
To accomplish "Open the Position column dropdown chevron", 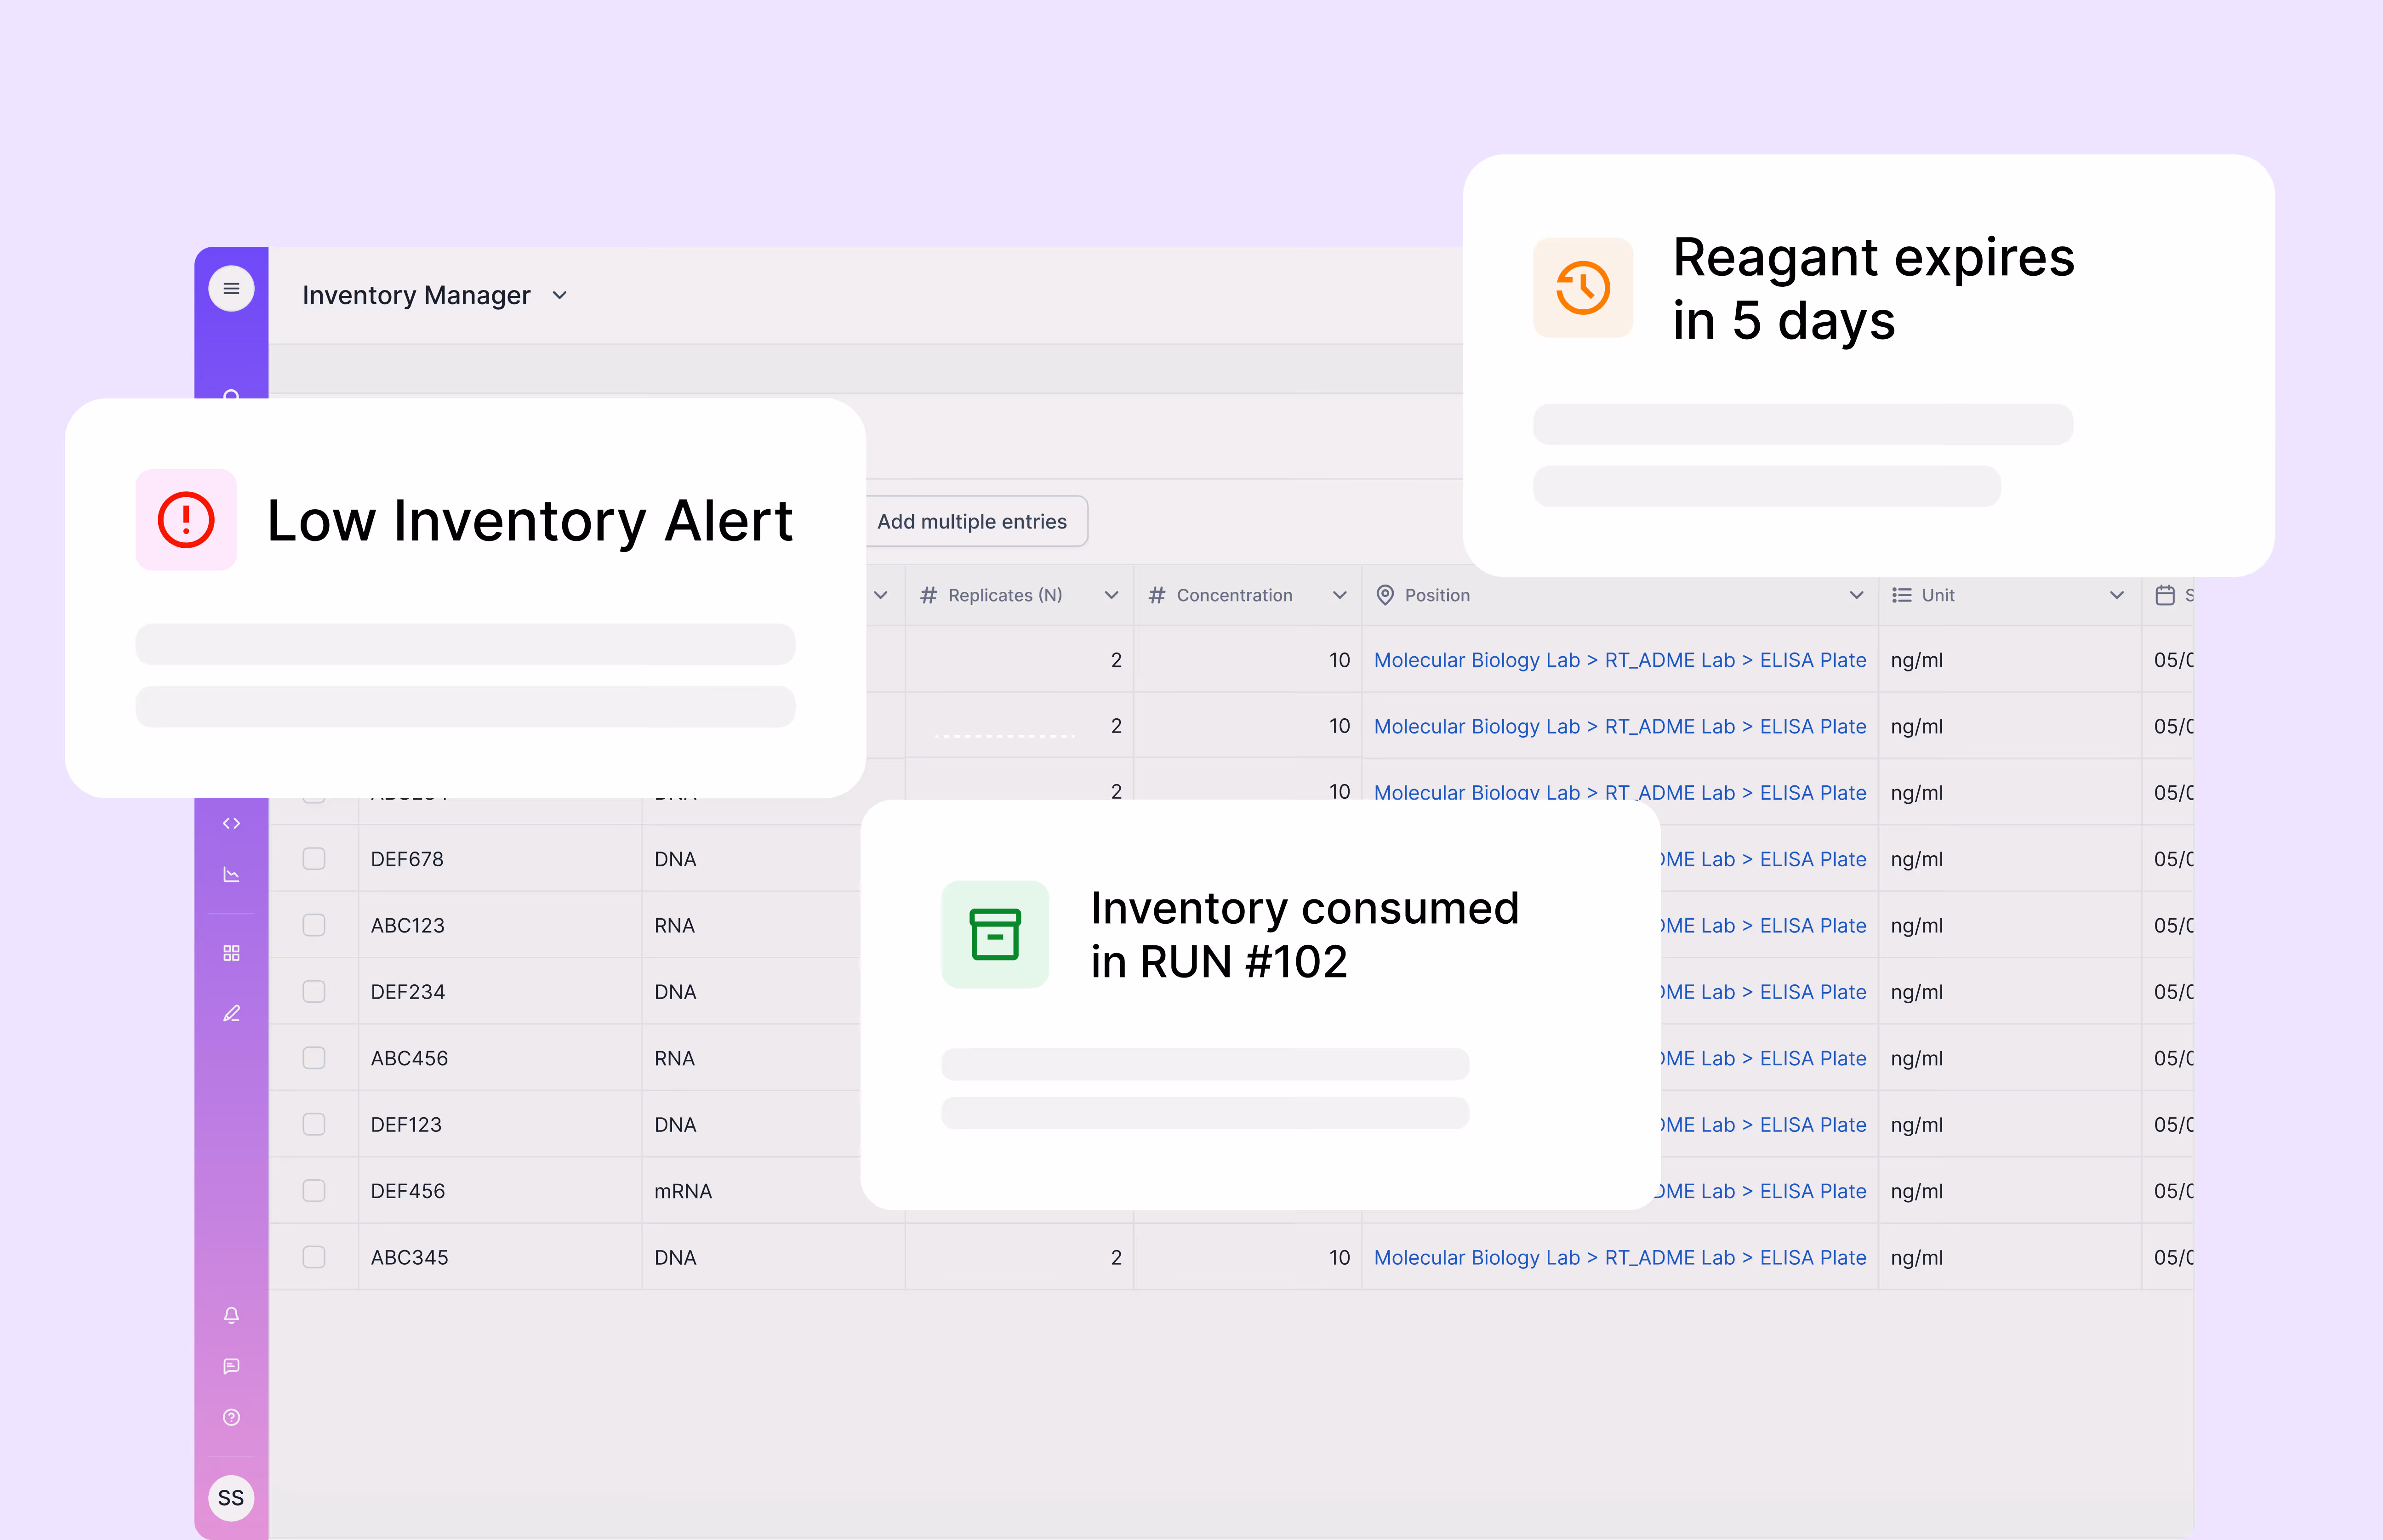I will point(1856,595).
